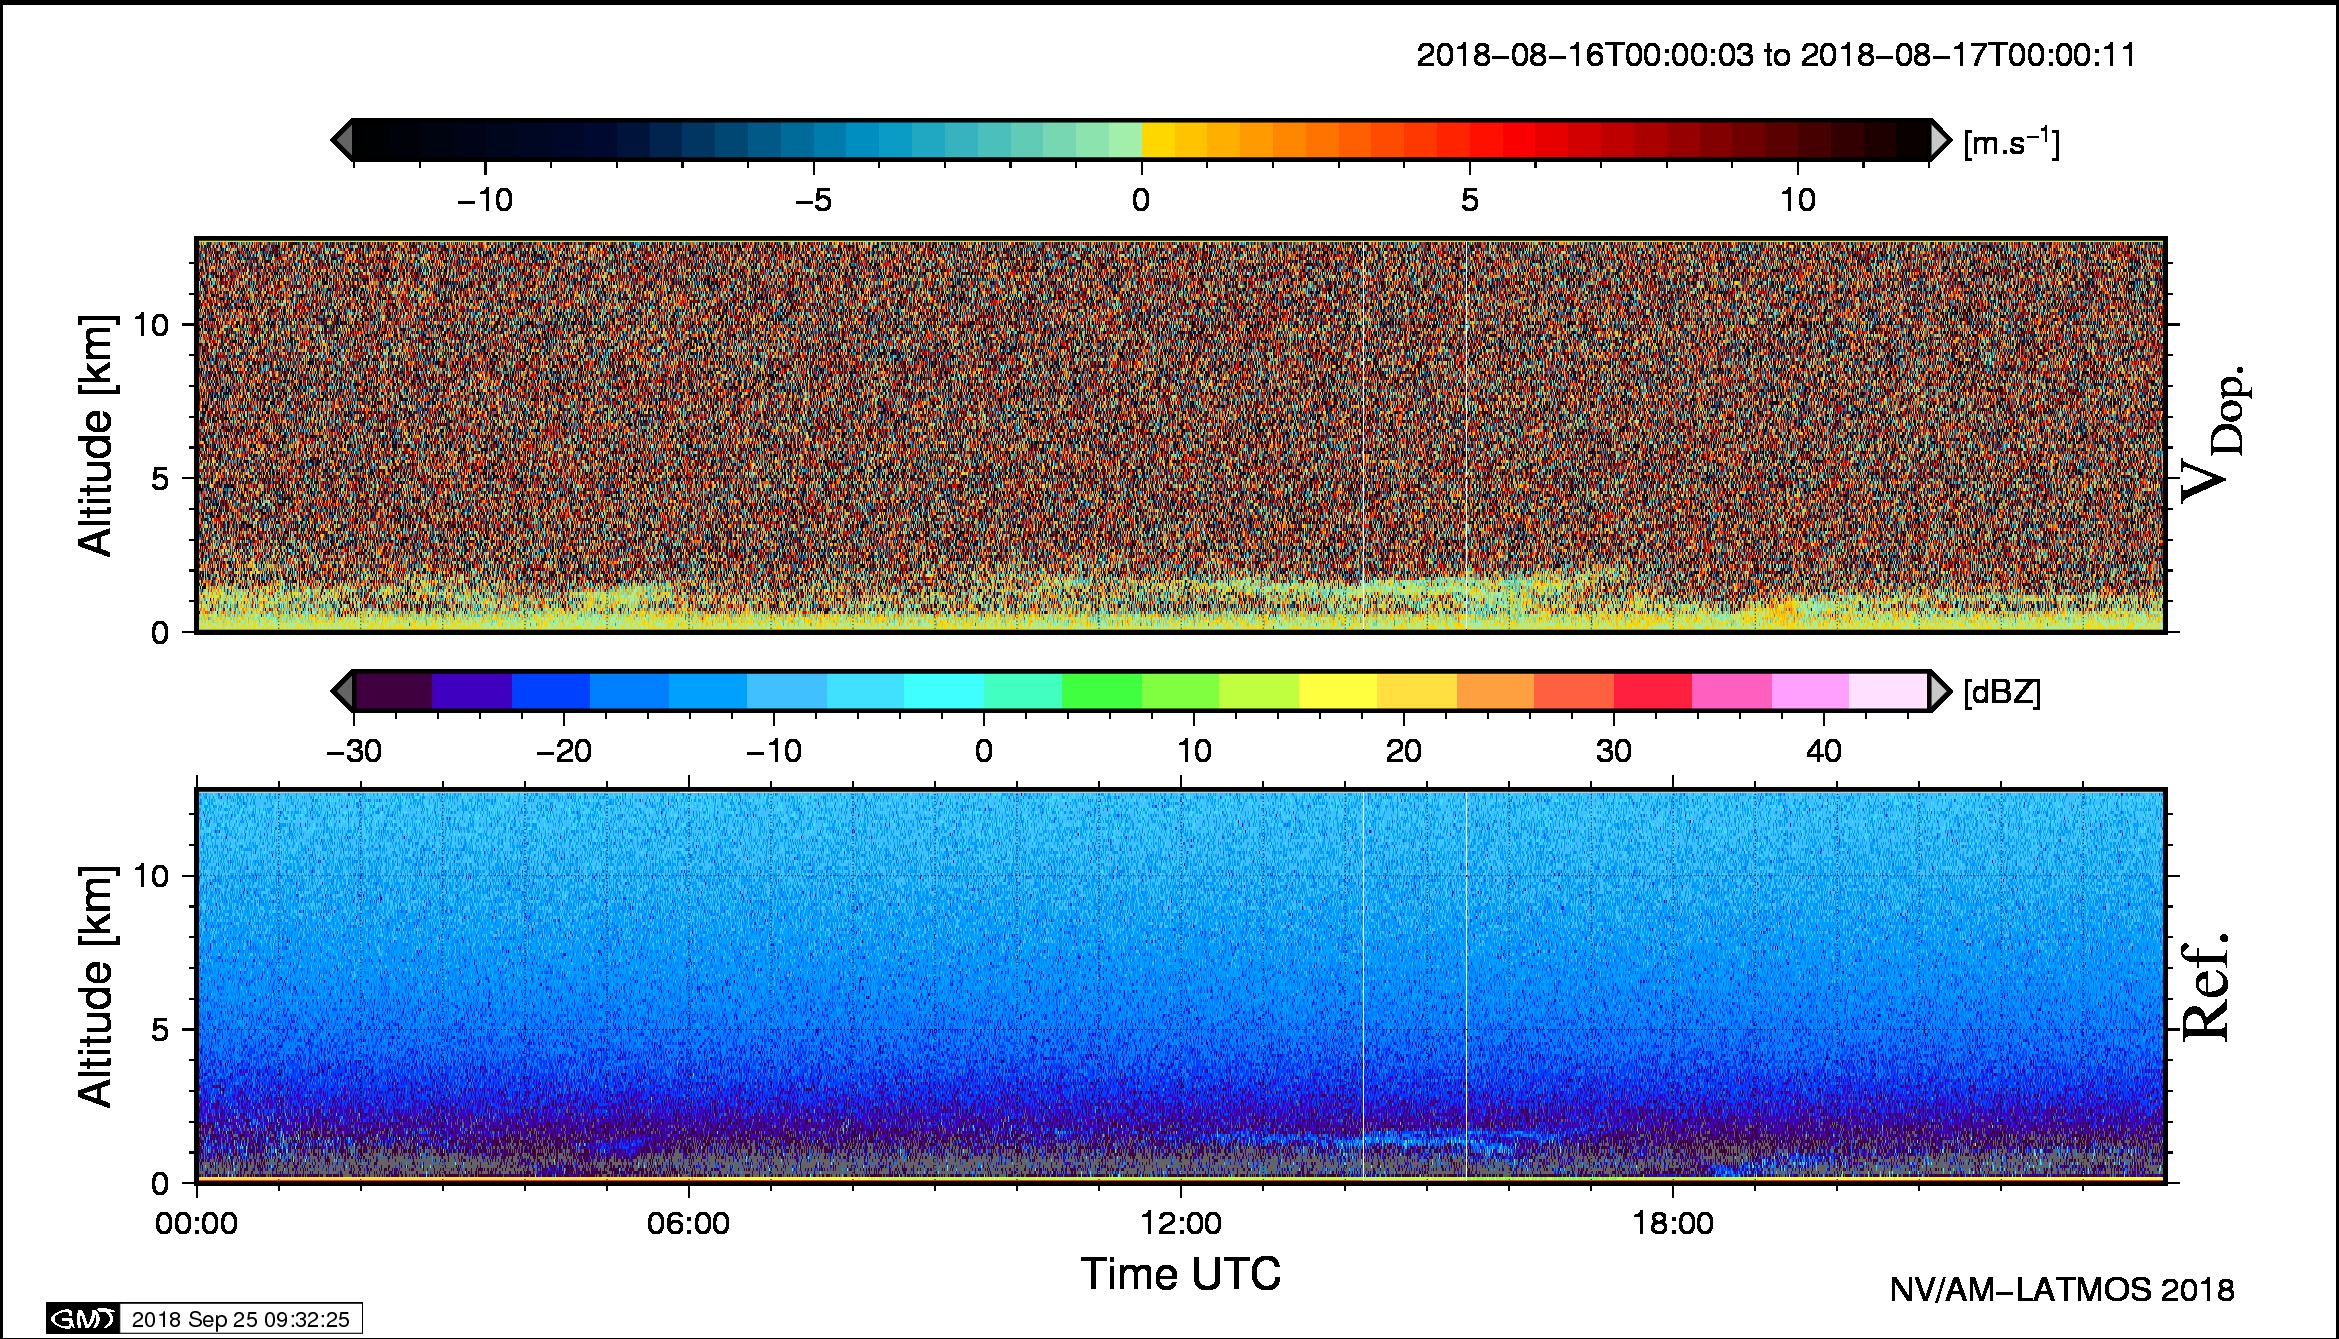Click the [m.s-1] unit label

[x=2011, y=144]
